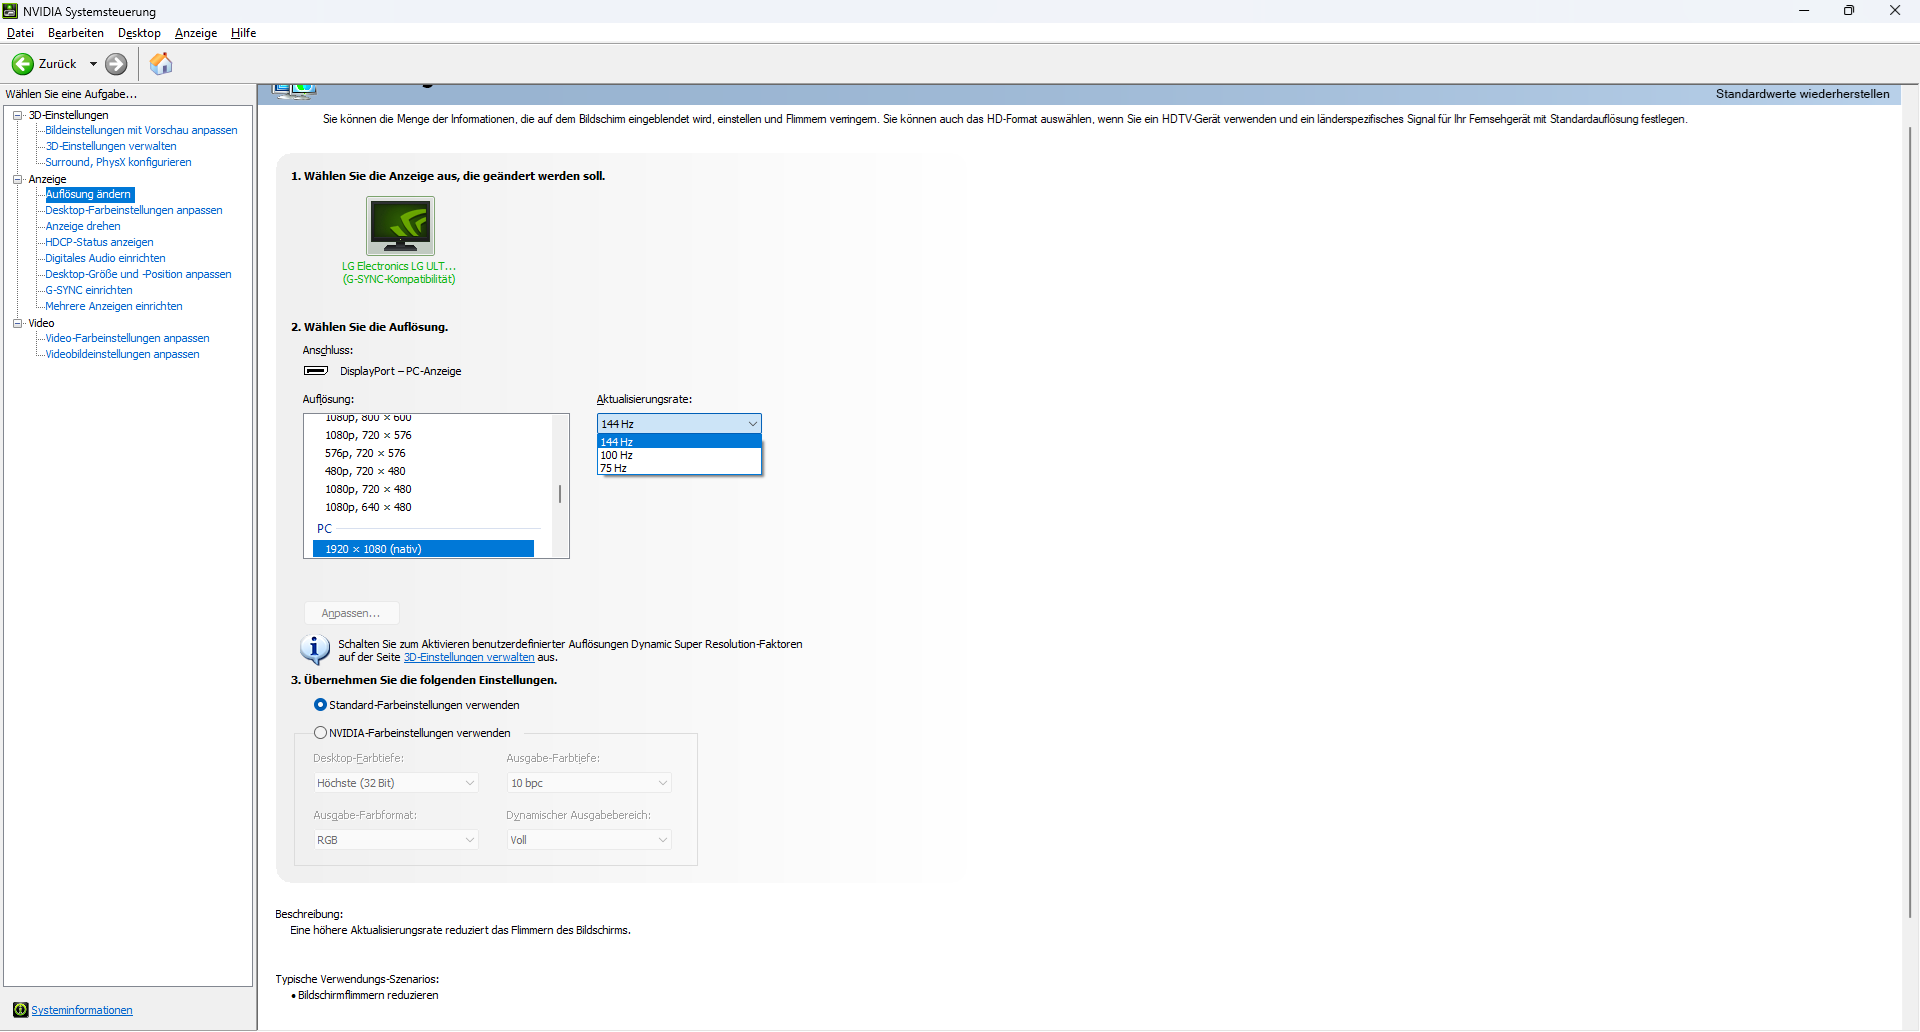
Task: Choose 75 Hz refresh rate
Action: [679, 468]
